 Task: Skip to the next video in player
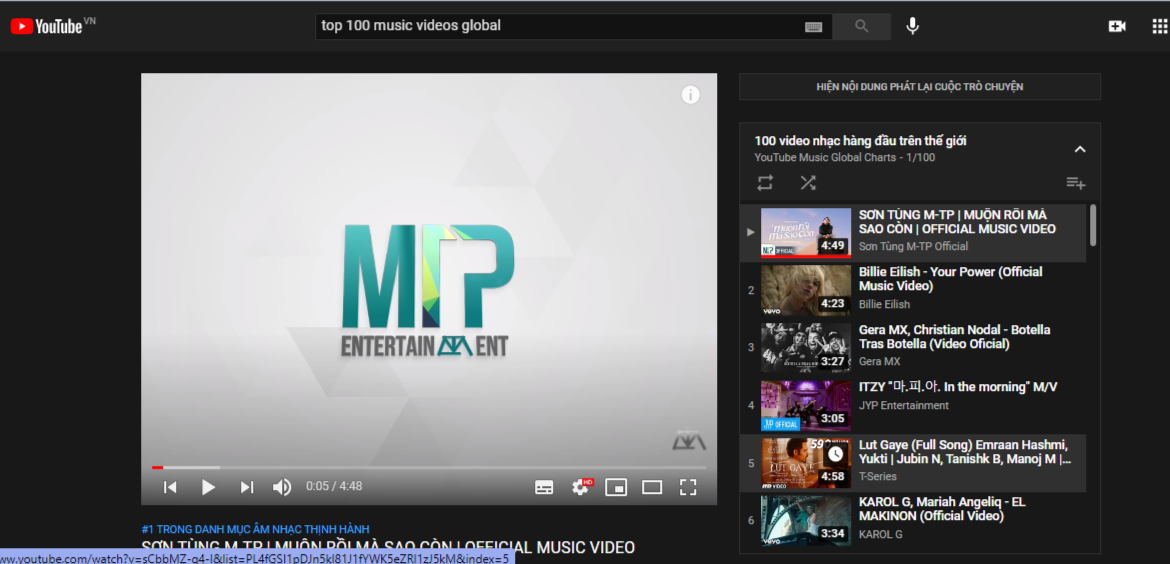point(246,487)
